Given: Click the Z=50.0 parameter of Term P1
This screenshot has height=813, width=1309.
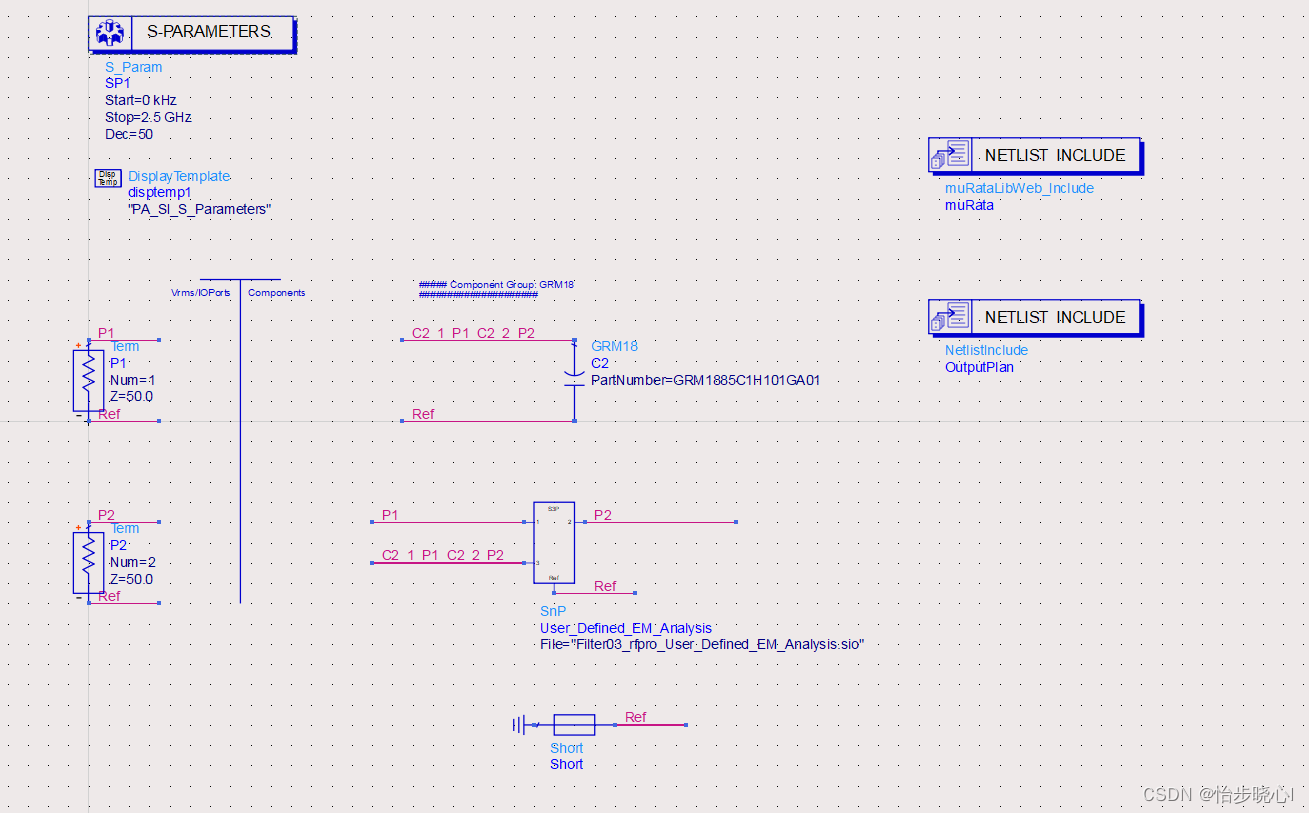Looking at the screenshot, I should (x=131, y=396).
